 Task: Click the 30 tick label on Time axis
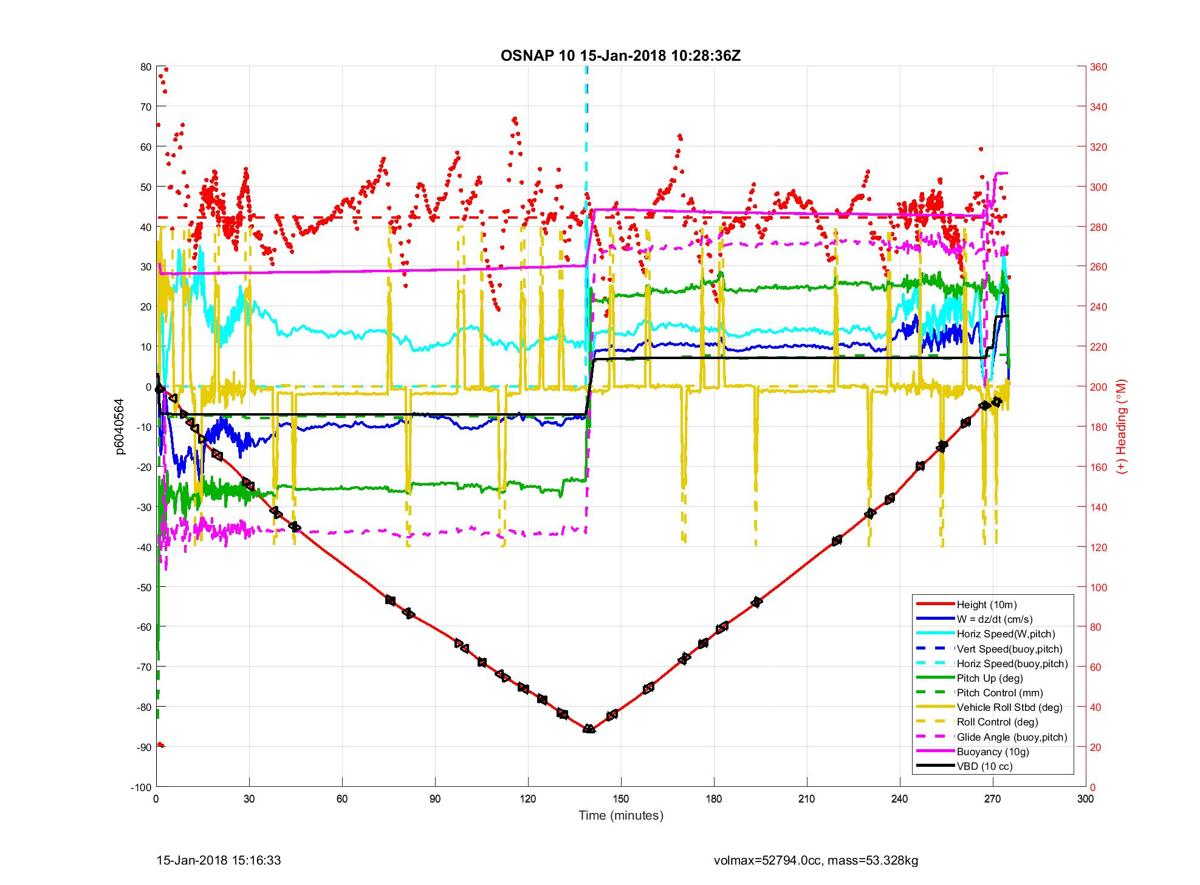click(249, 800)
